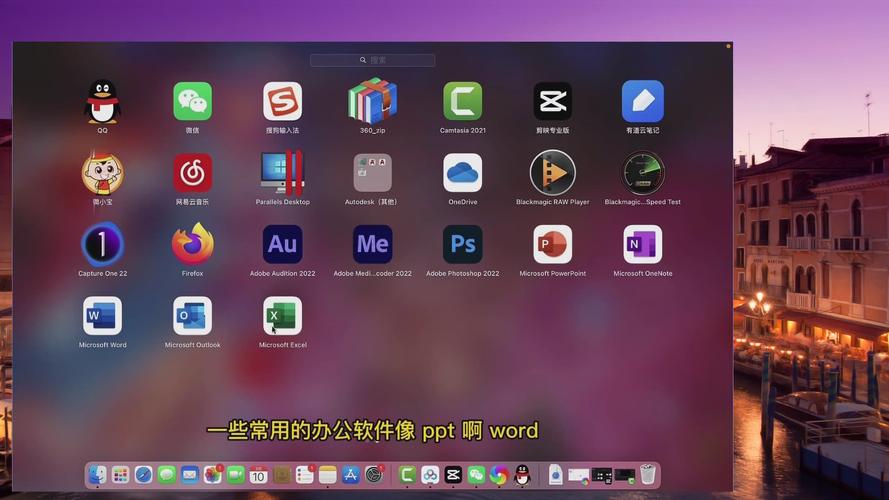The width and height of the screenshot is (889, 500).
Task: Open Photos in the Dock
Action: coord(213,475)
